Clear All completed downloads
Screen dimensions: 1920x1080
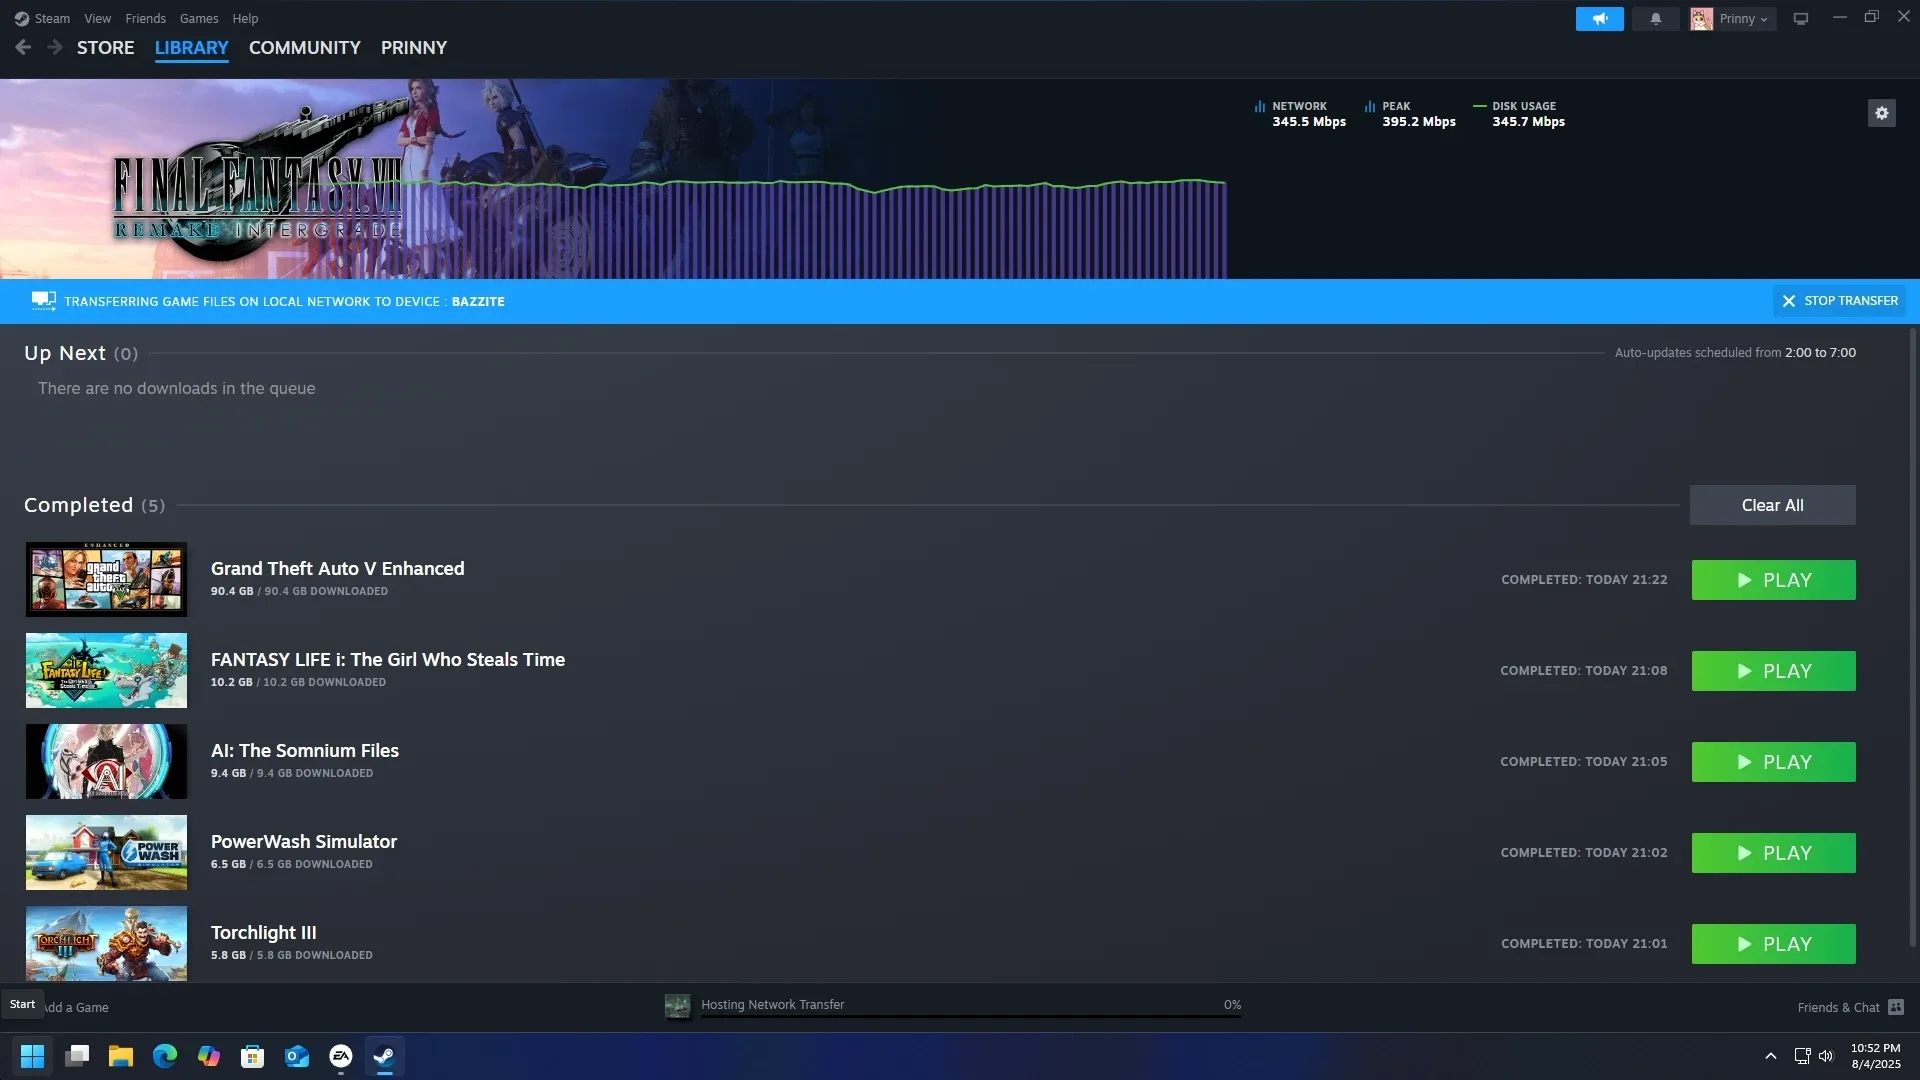click(1772, 505)
